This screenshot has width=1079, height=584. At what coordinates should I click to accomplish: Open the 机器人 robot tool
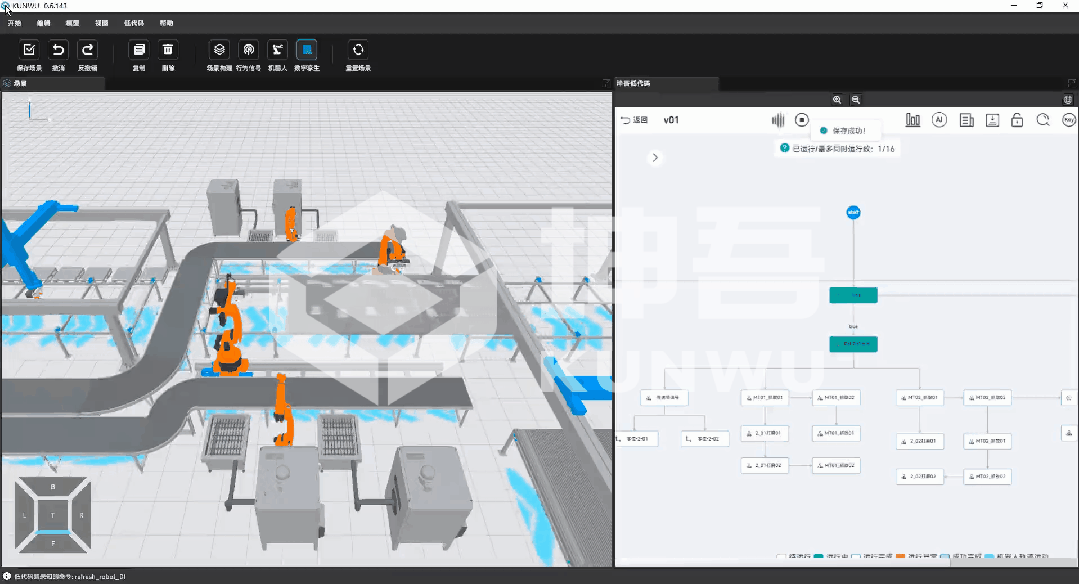click(277, 50)
